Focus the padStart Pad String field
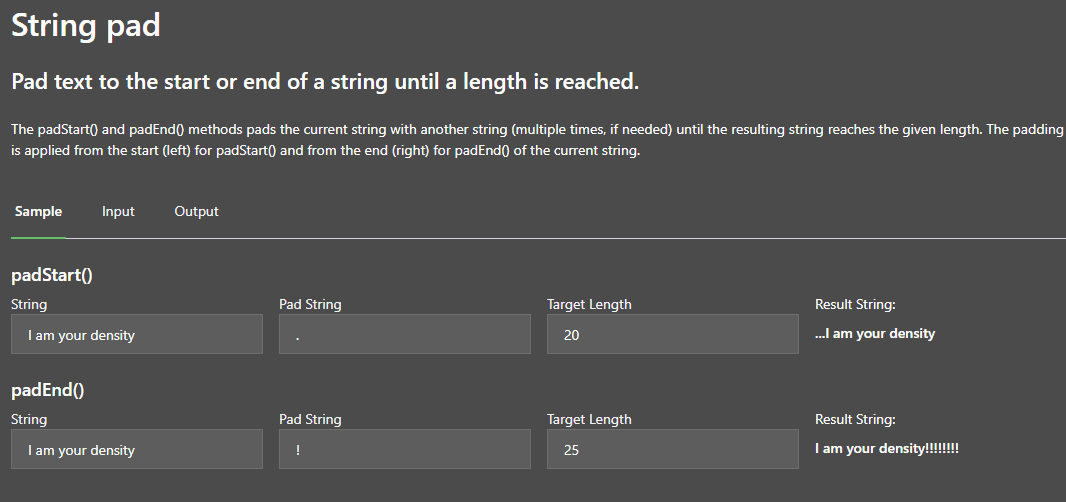 click(405, 335)
